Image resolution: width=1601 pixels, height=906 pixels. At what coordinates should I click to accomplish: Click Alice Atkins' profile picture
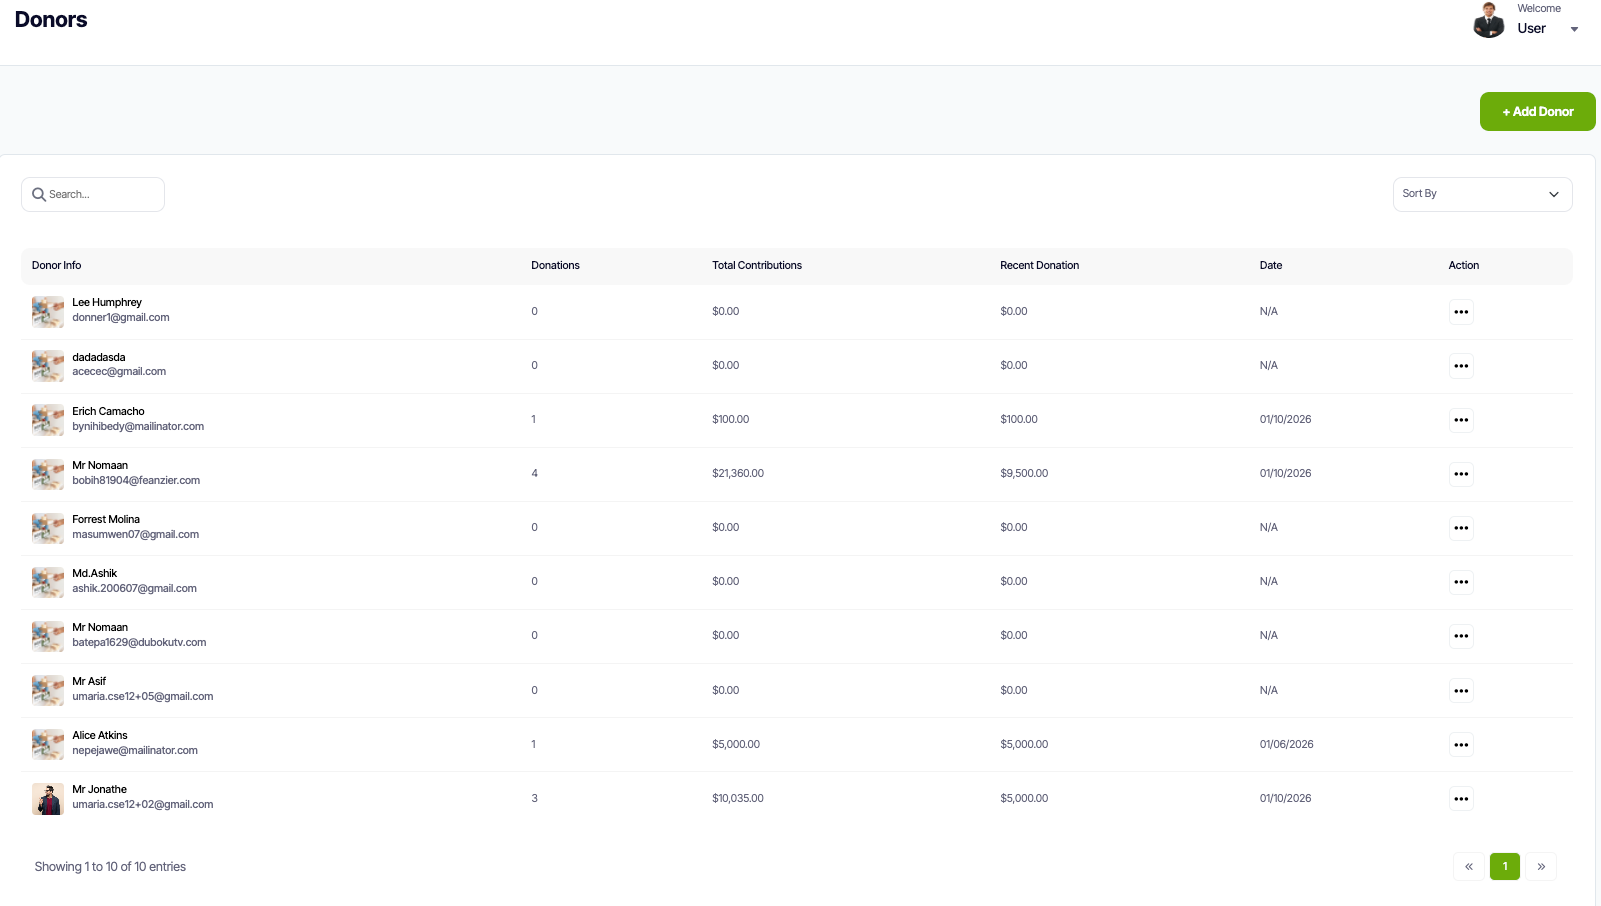tap(47, 744)
